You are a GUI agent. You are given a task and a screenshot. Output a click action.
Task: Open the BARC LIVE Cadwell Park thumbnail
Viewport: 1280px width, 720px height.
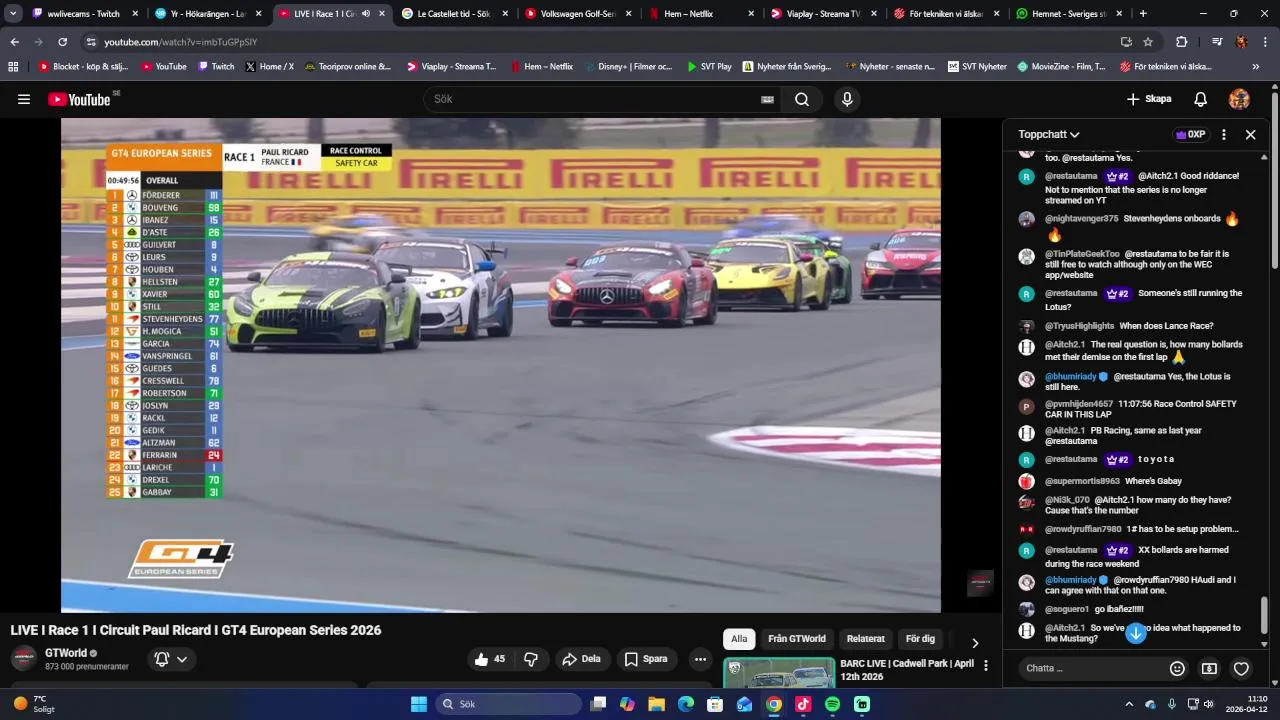click(x=779, y=672)
